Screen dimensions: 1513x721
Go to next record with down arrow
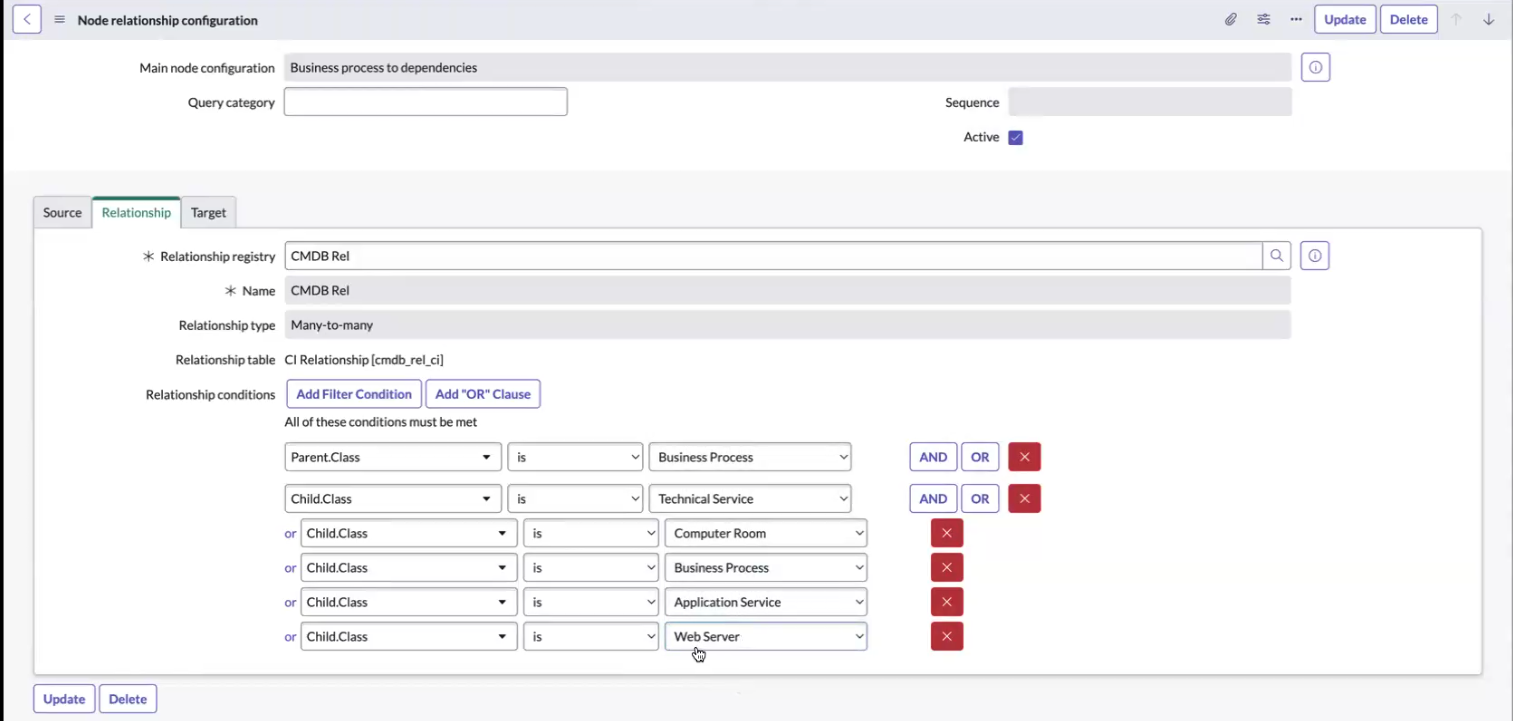[x=1489, y=19]
